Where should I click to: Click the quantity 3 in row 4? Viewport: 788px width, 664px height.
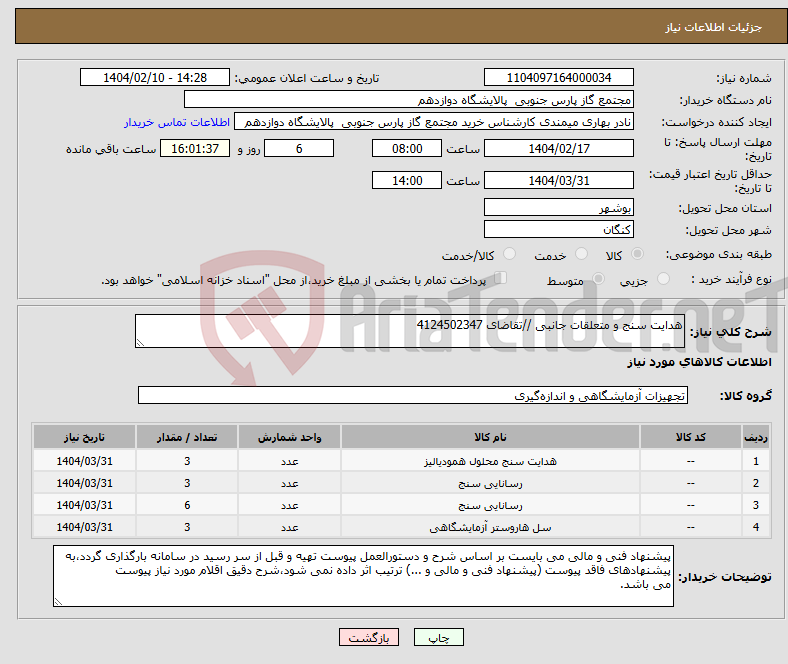tap(187, 527)
